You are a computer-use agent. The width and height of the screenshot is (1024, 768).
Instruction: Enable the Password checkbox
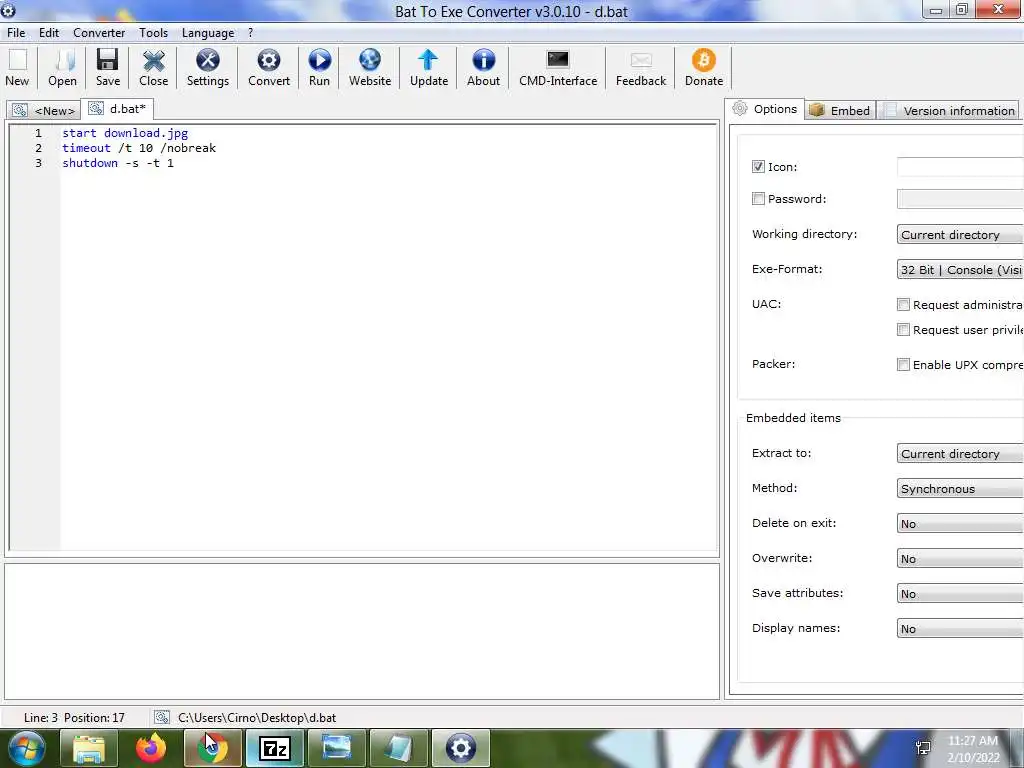pos(758,199)
